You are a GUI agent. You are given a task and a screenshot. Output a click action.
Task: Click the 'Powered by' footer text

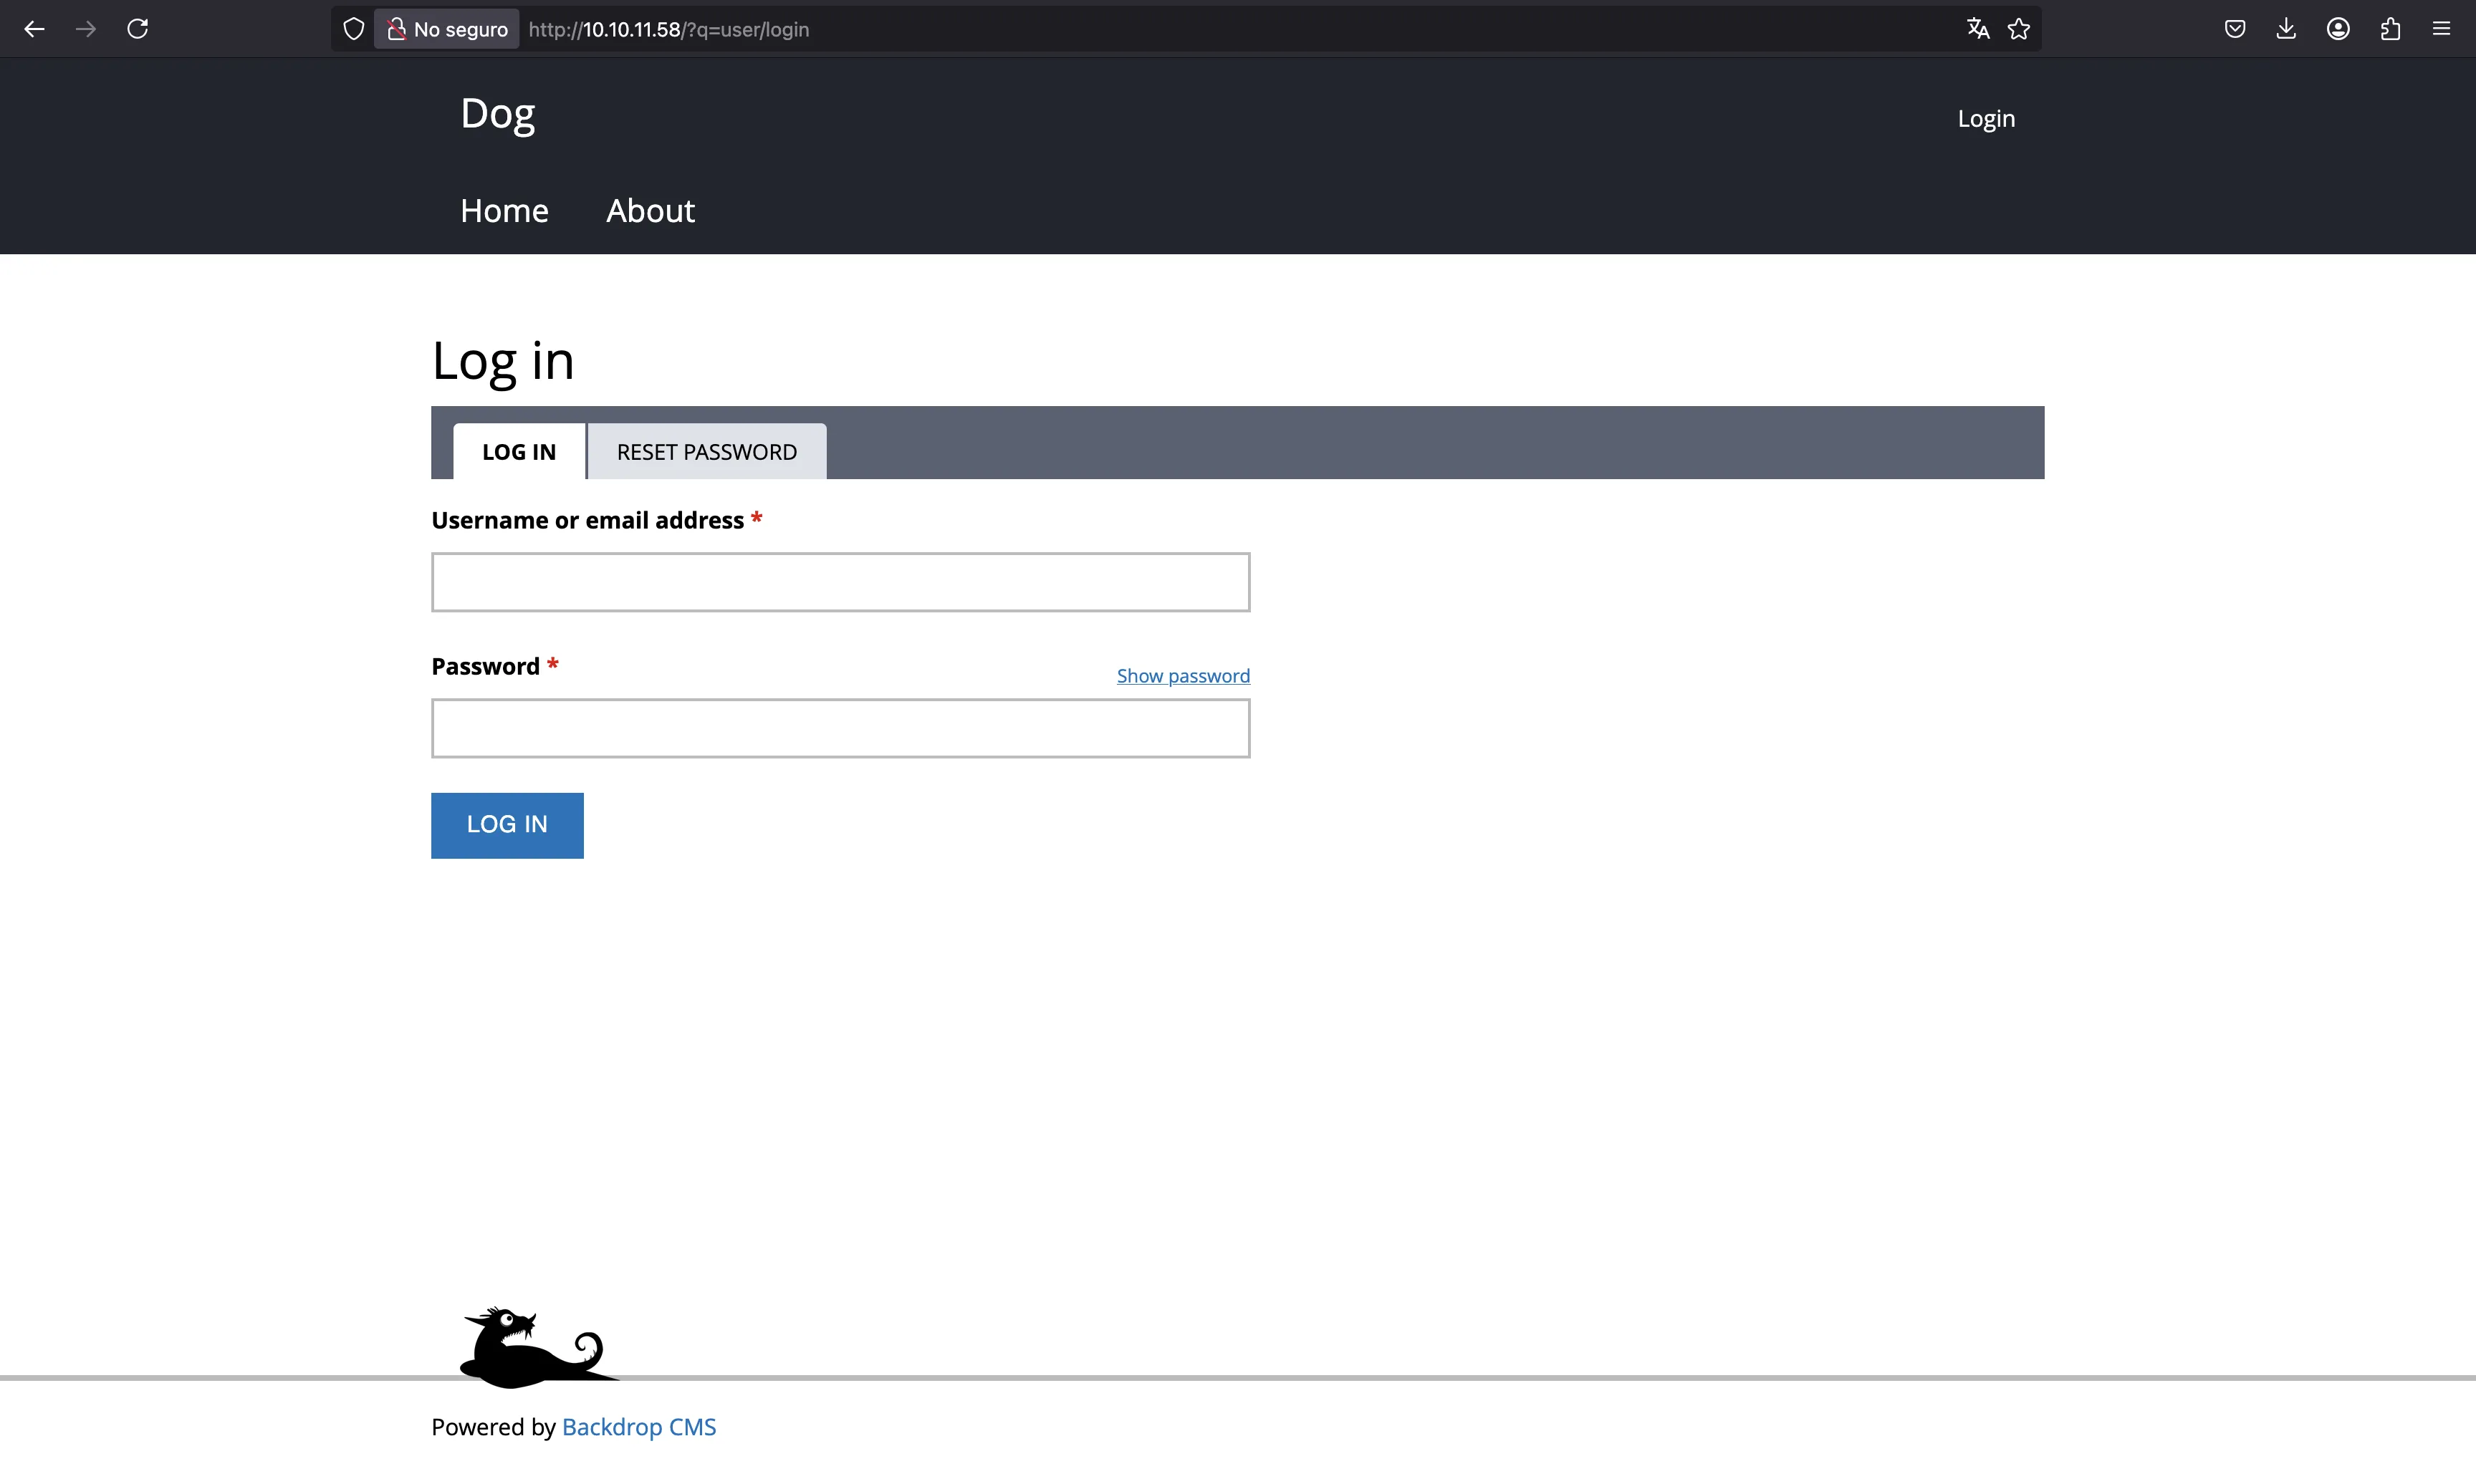493,1427
